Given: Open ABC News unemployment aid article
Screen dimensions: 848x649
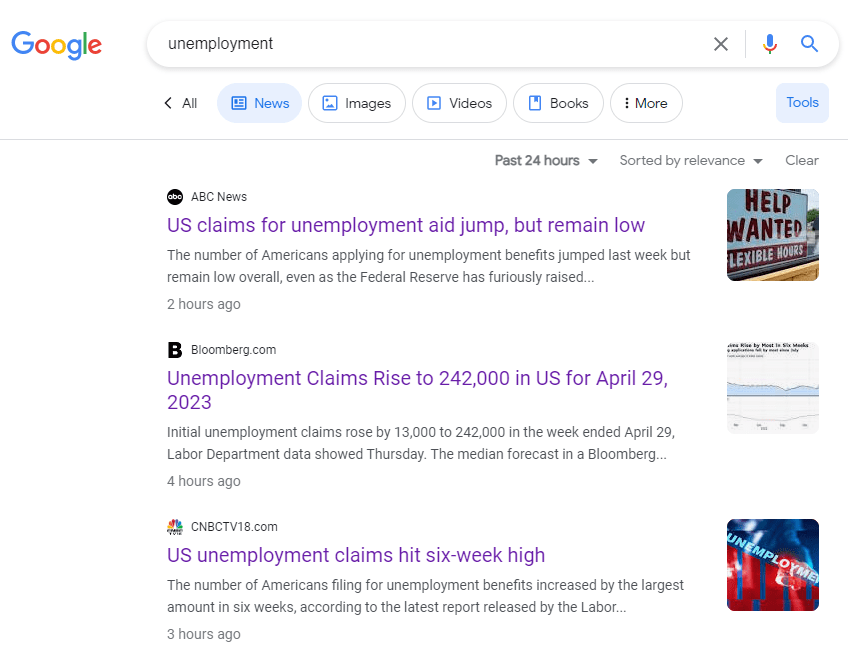Looking at the screenshot, I should (x=406, y=225).
